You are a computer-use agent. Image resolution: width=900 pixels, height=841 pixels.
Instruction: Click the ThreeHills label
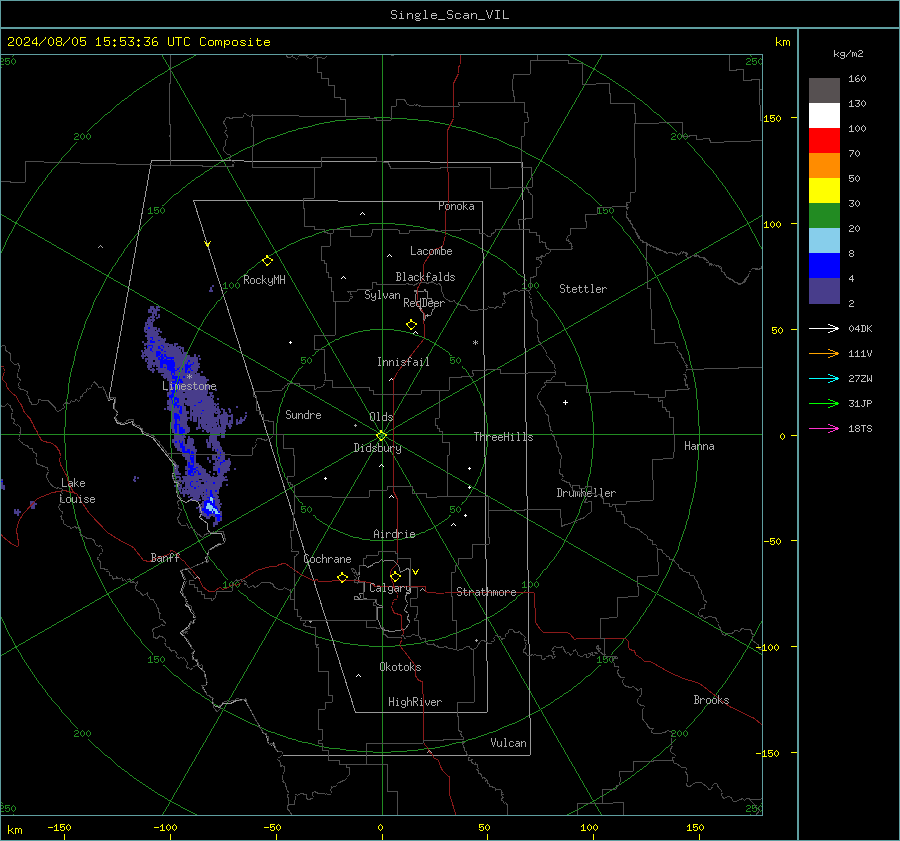pos(503,437)
